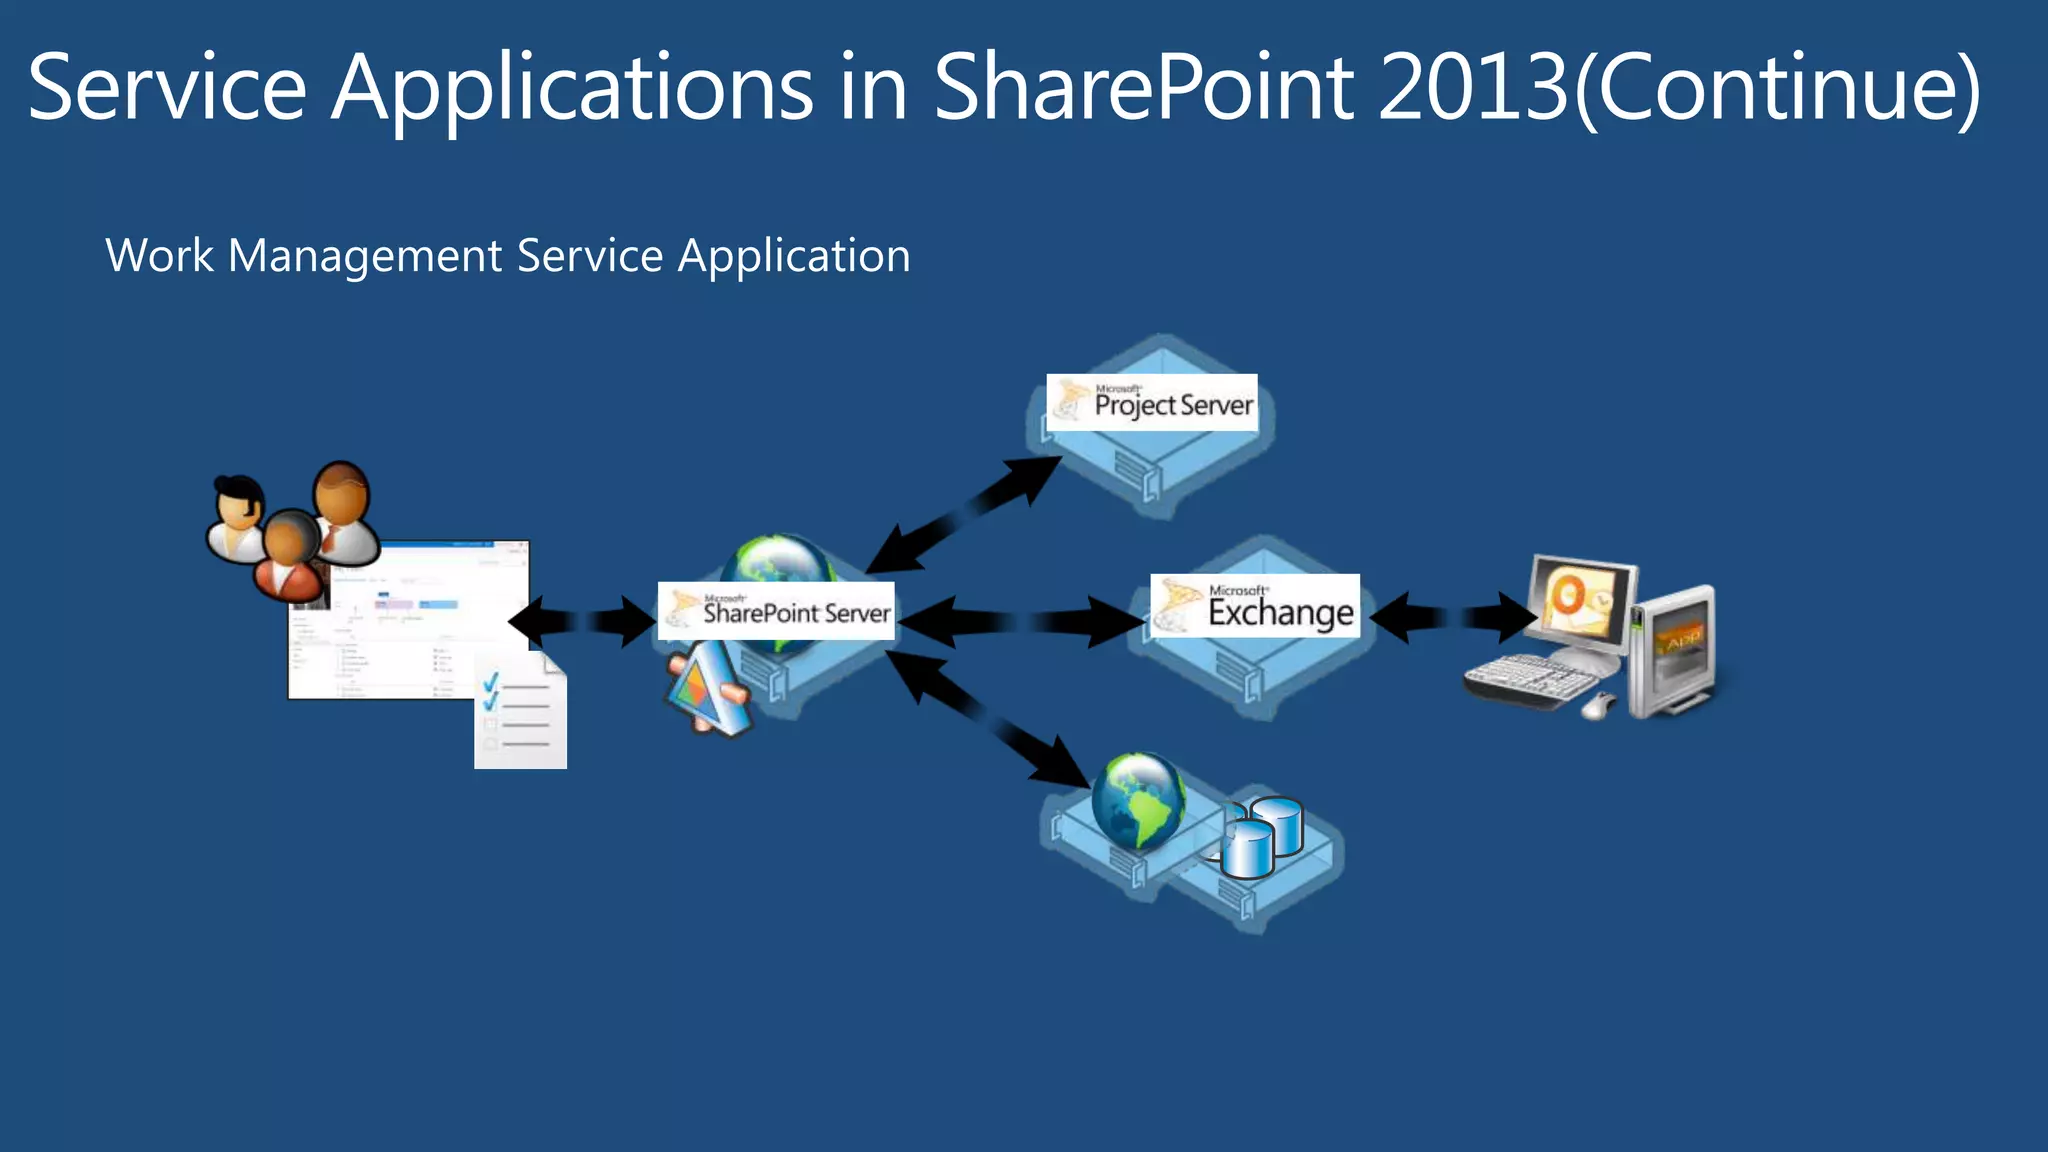This screenshot has height=1152, width=2048.
Task: Click the globe on database server
Action: coord(1138,800)
